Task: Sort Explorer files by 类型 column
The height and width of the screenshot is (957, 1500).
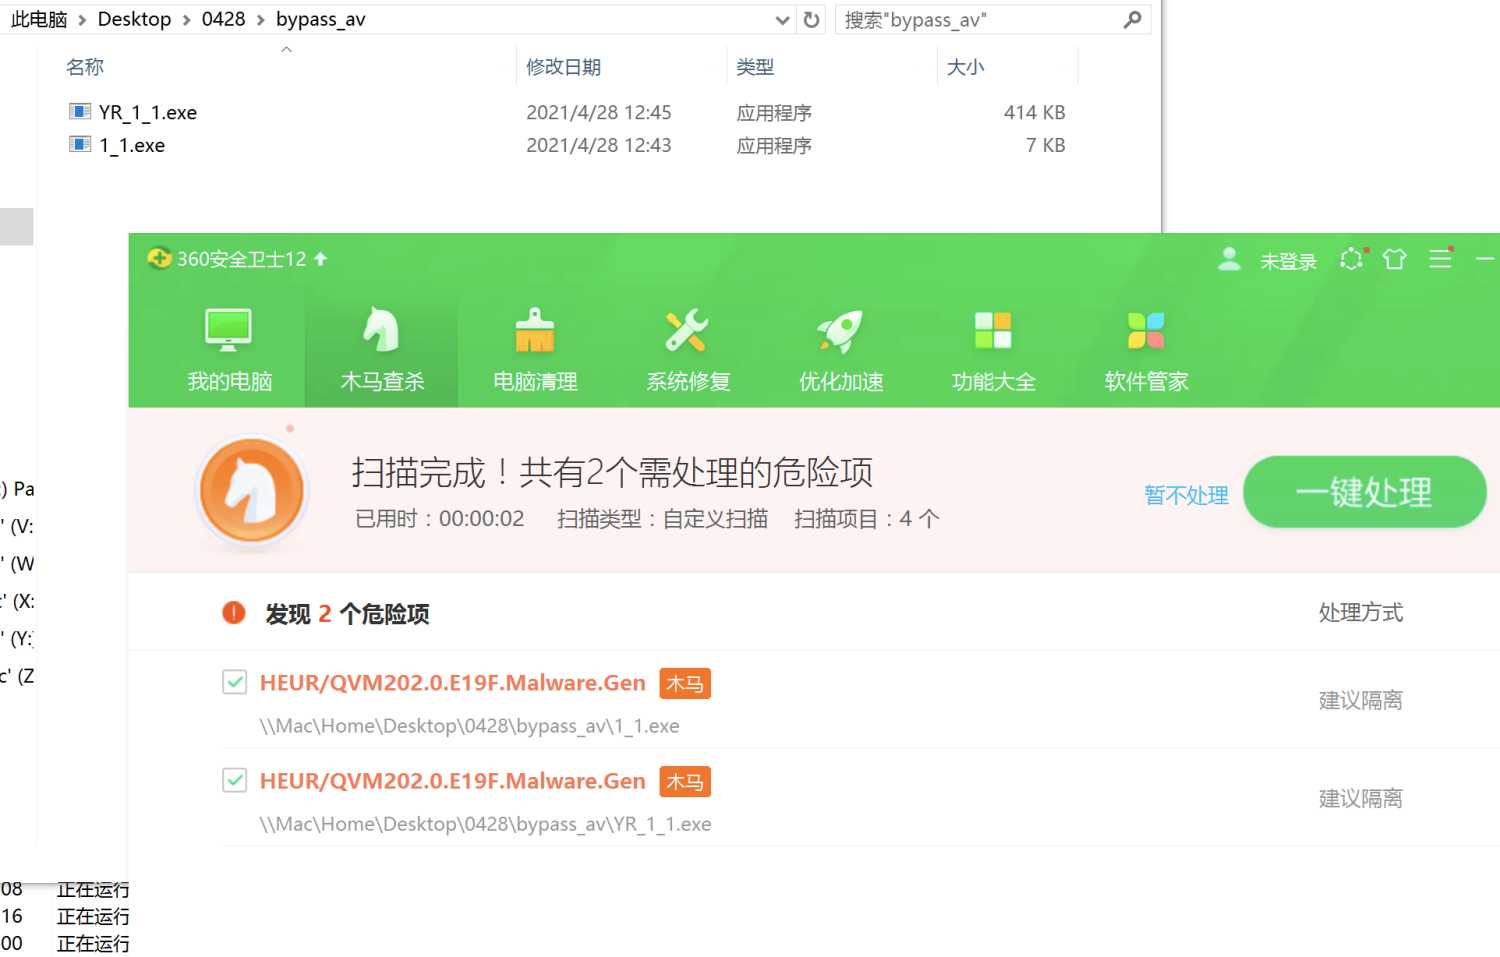Action: (755, 67)
